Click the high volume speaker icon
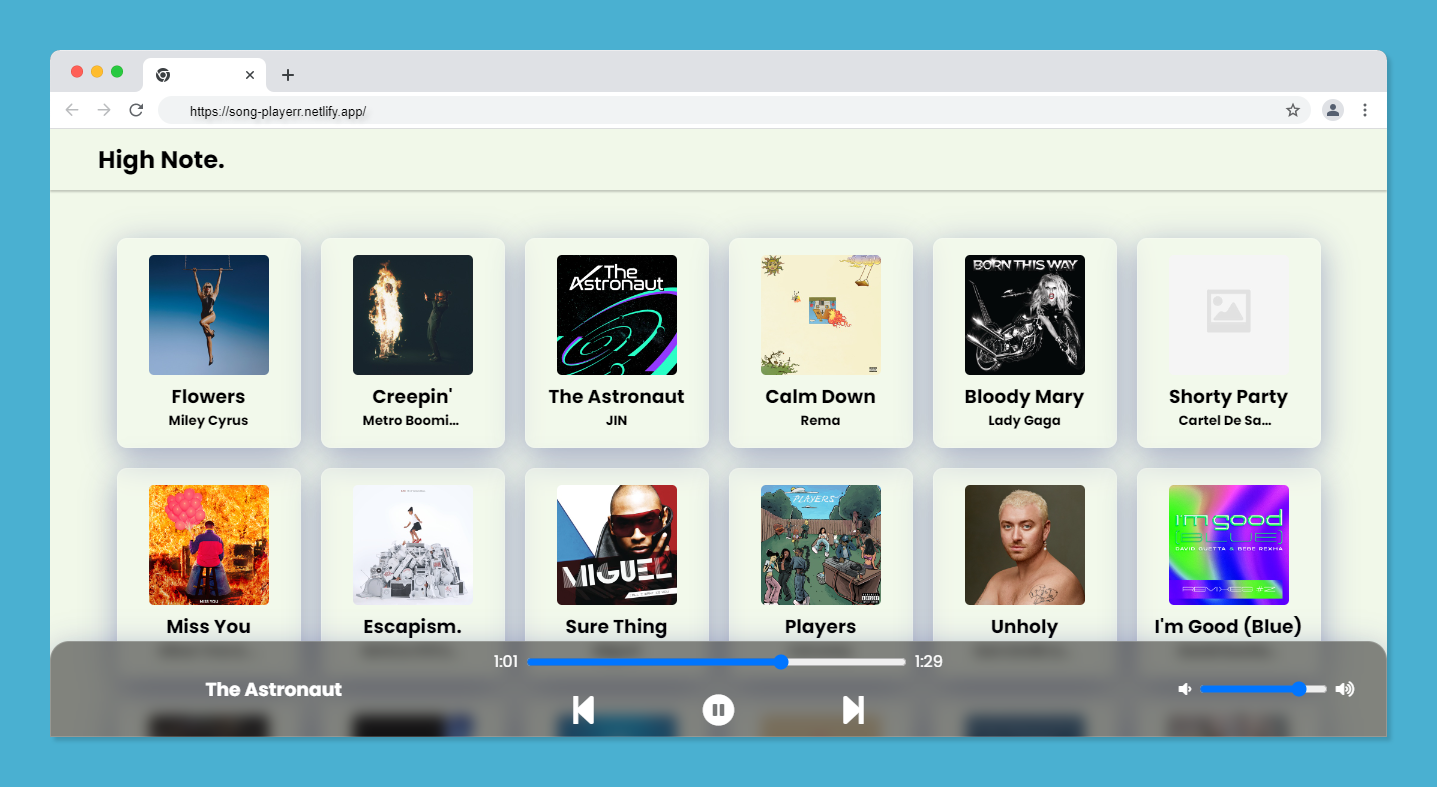Viewport: 1437px width, 787px height. (x=1344, y=689)
